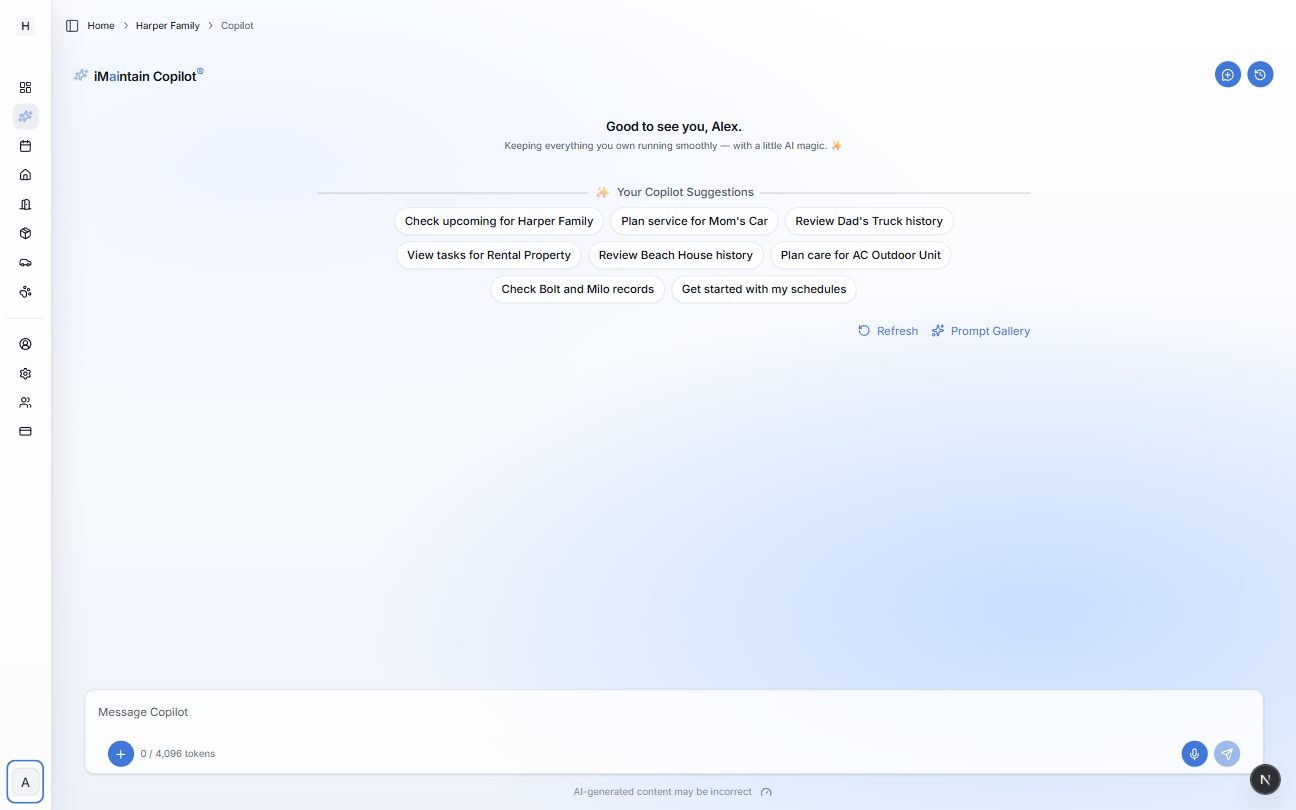Expand the AI disclaimer chevron at page bottom
The width and height of the screenshot is (1296, 810).
(x=766, y=791)
